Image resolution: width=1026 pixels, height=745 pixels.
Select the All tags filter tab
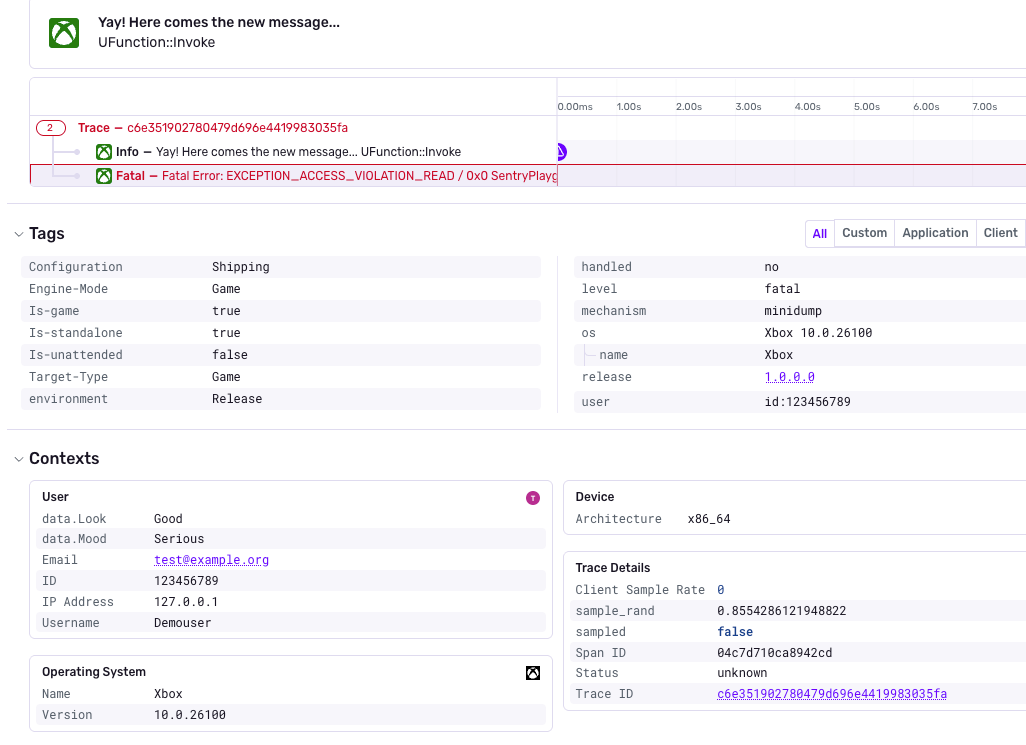tap(820, 234)
